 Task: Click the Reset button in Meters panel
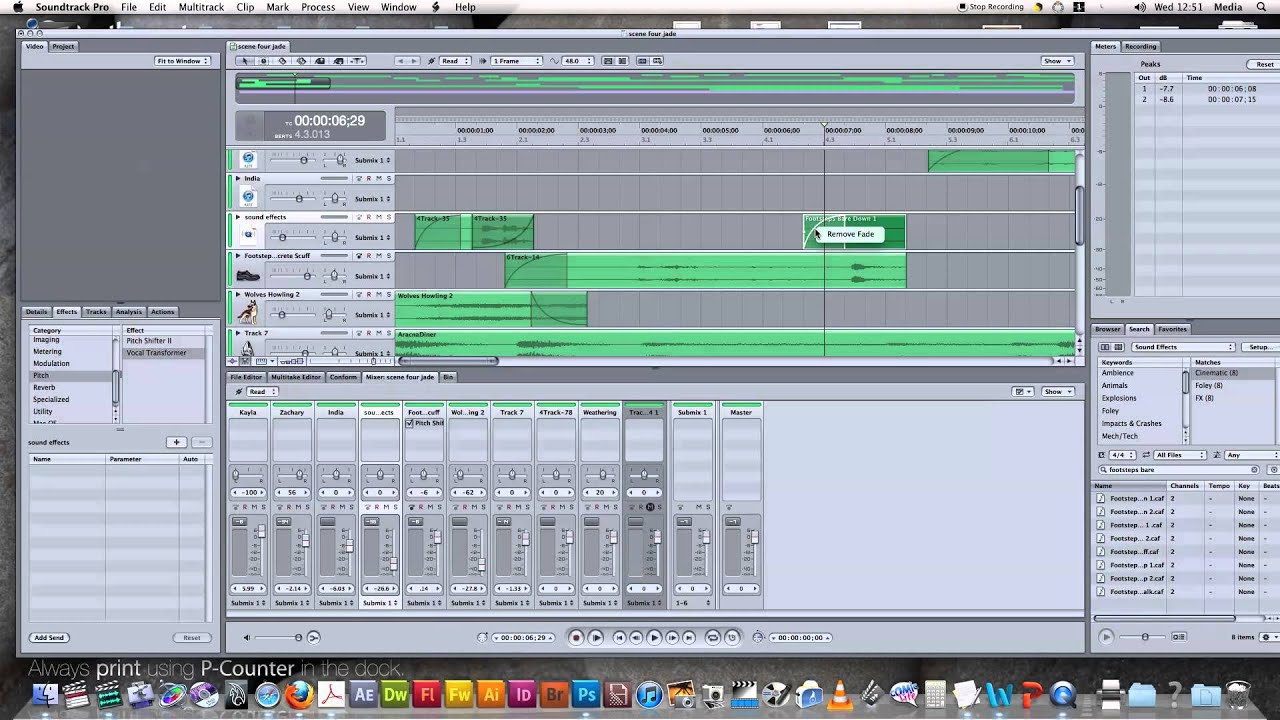(x=1265, y=64)
